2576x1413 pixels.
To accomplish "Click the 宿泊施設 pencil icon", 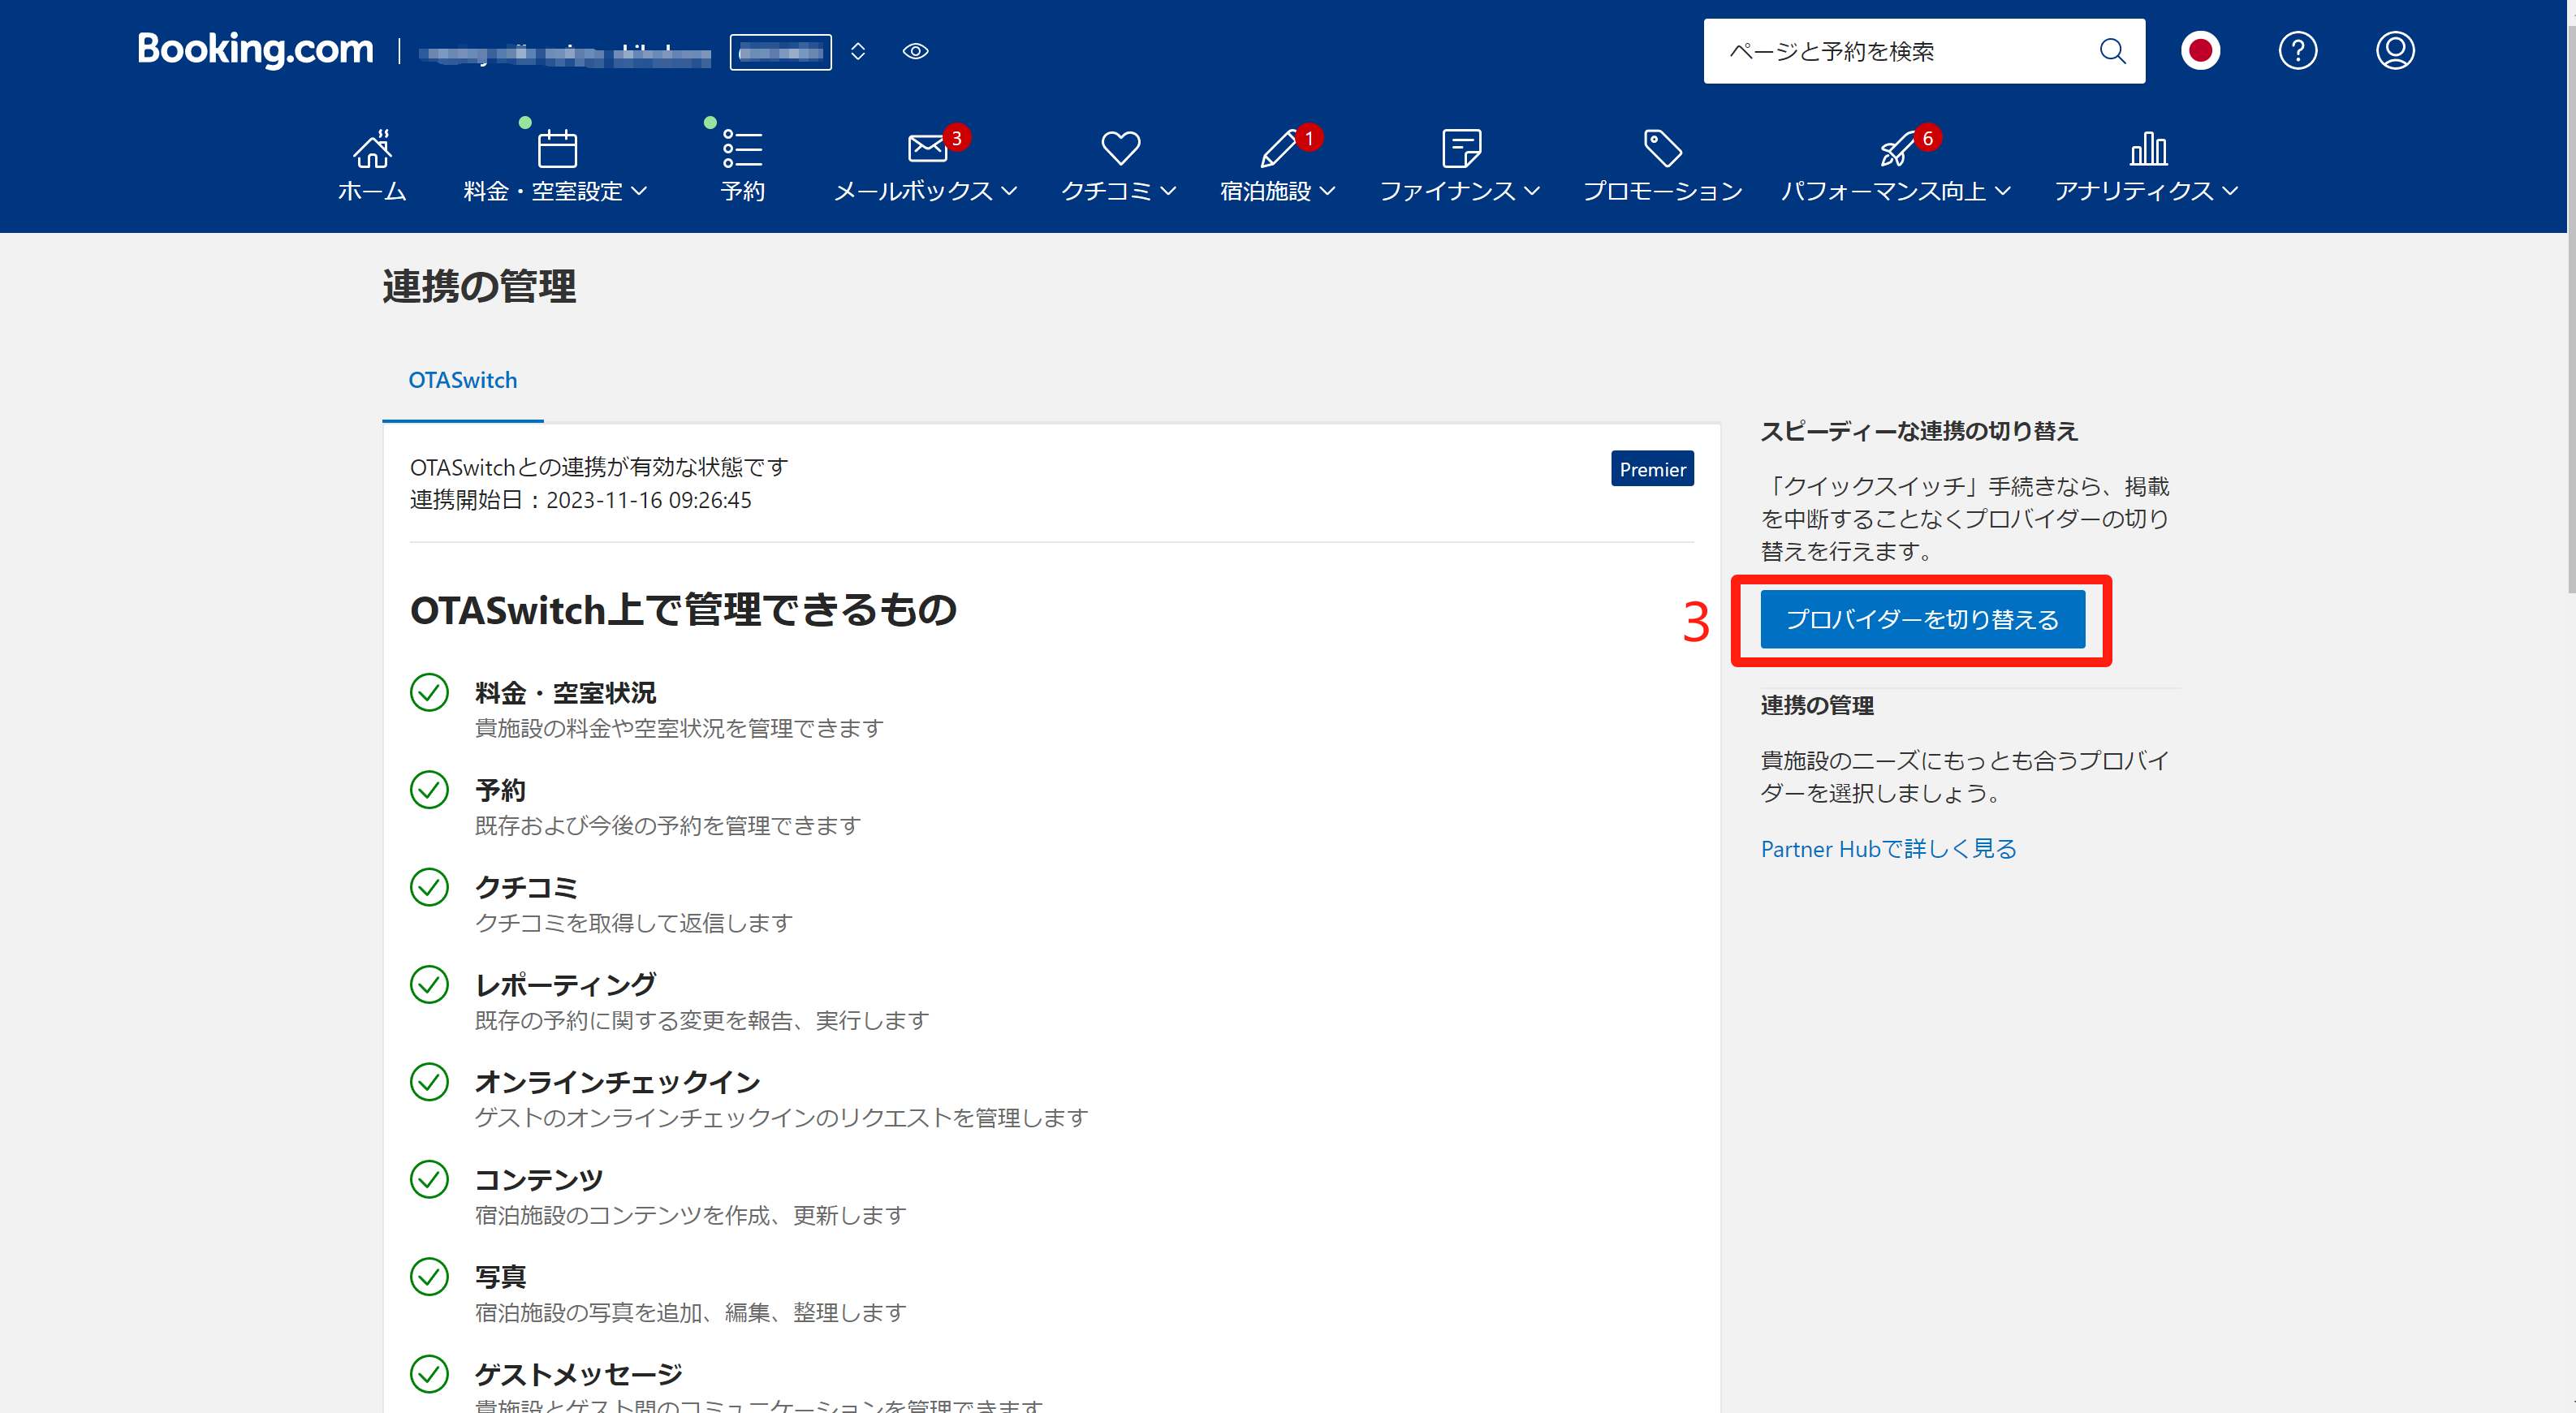I will pos(1278,149).
